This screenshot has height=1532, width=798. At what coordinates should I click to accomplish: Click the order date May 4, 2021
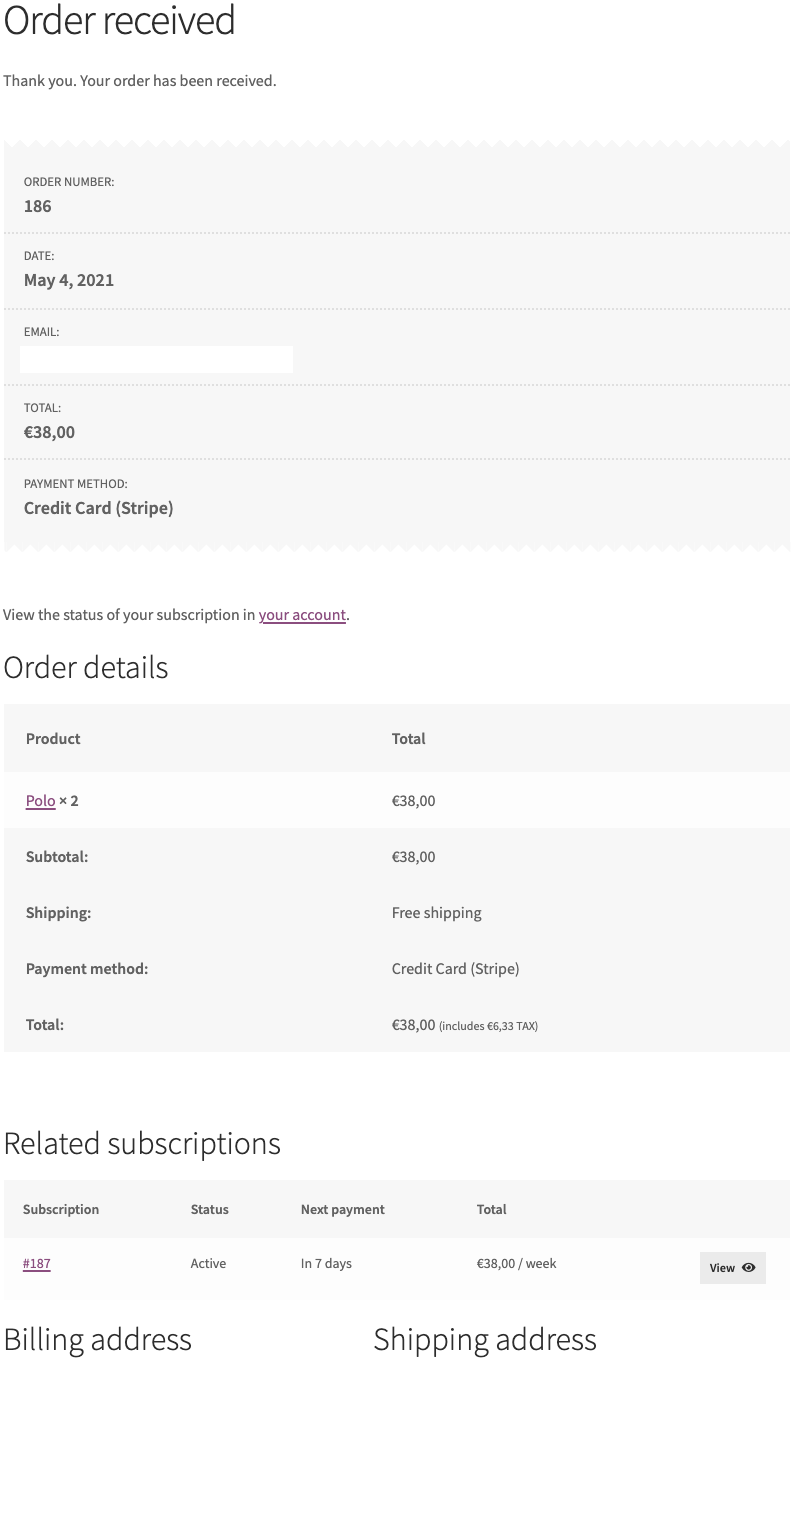coord(68,280)
